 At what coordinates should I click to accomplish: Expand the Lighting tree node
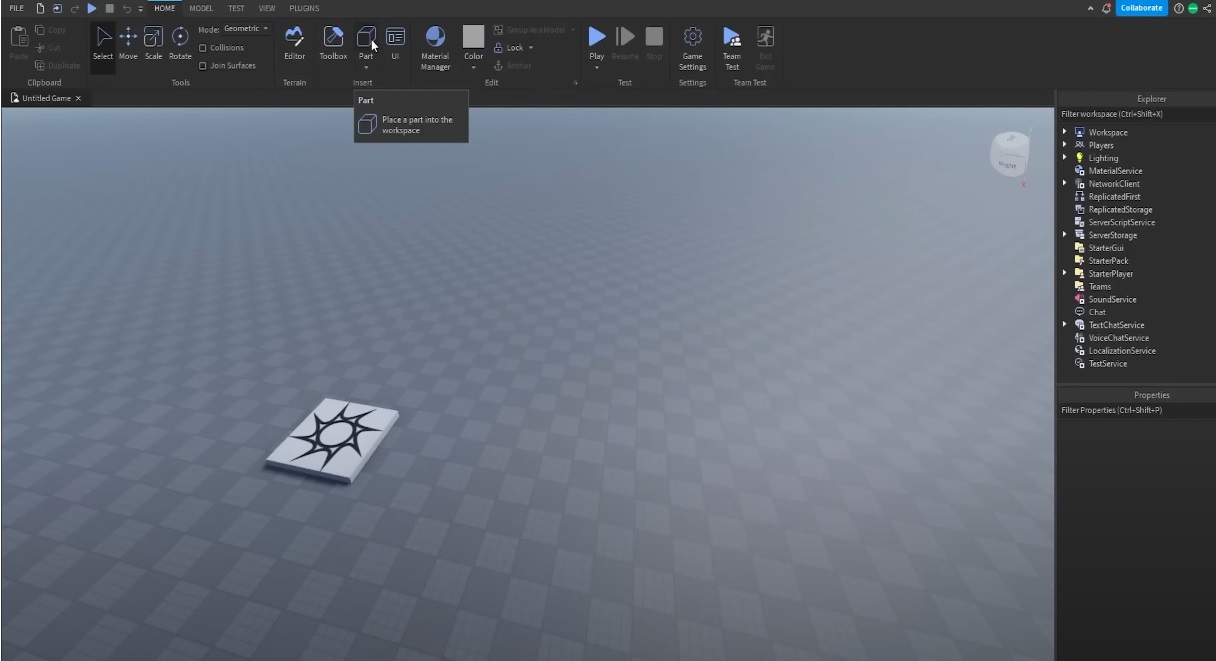coord(1065,158)
